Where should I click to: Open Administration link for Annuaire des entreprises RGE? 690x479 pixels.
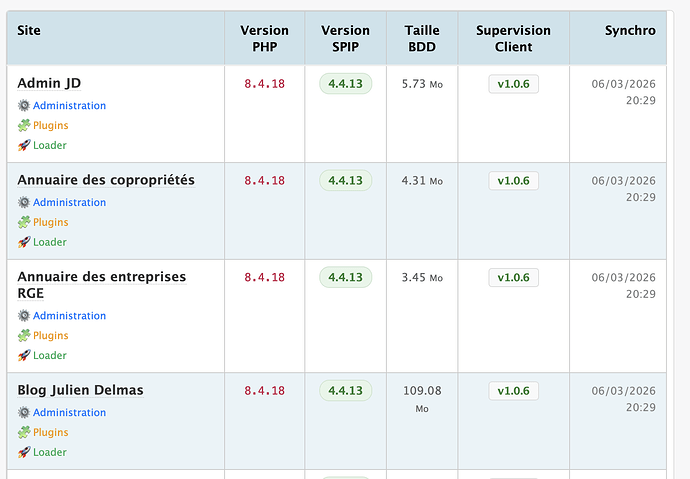coord(69,316)
